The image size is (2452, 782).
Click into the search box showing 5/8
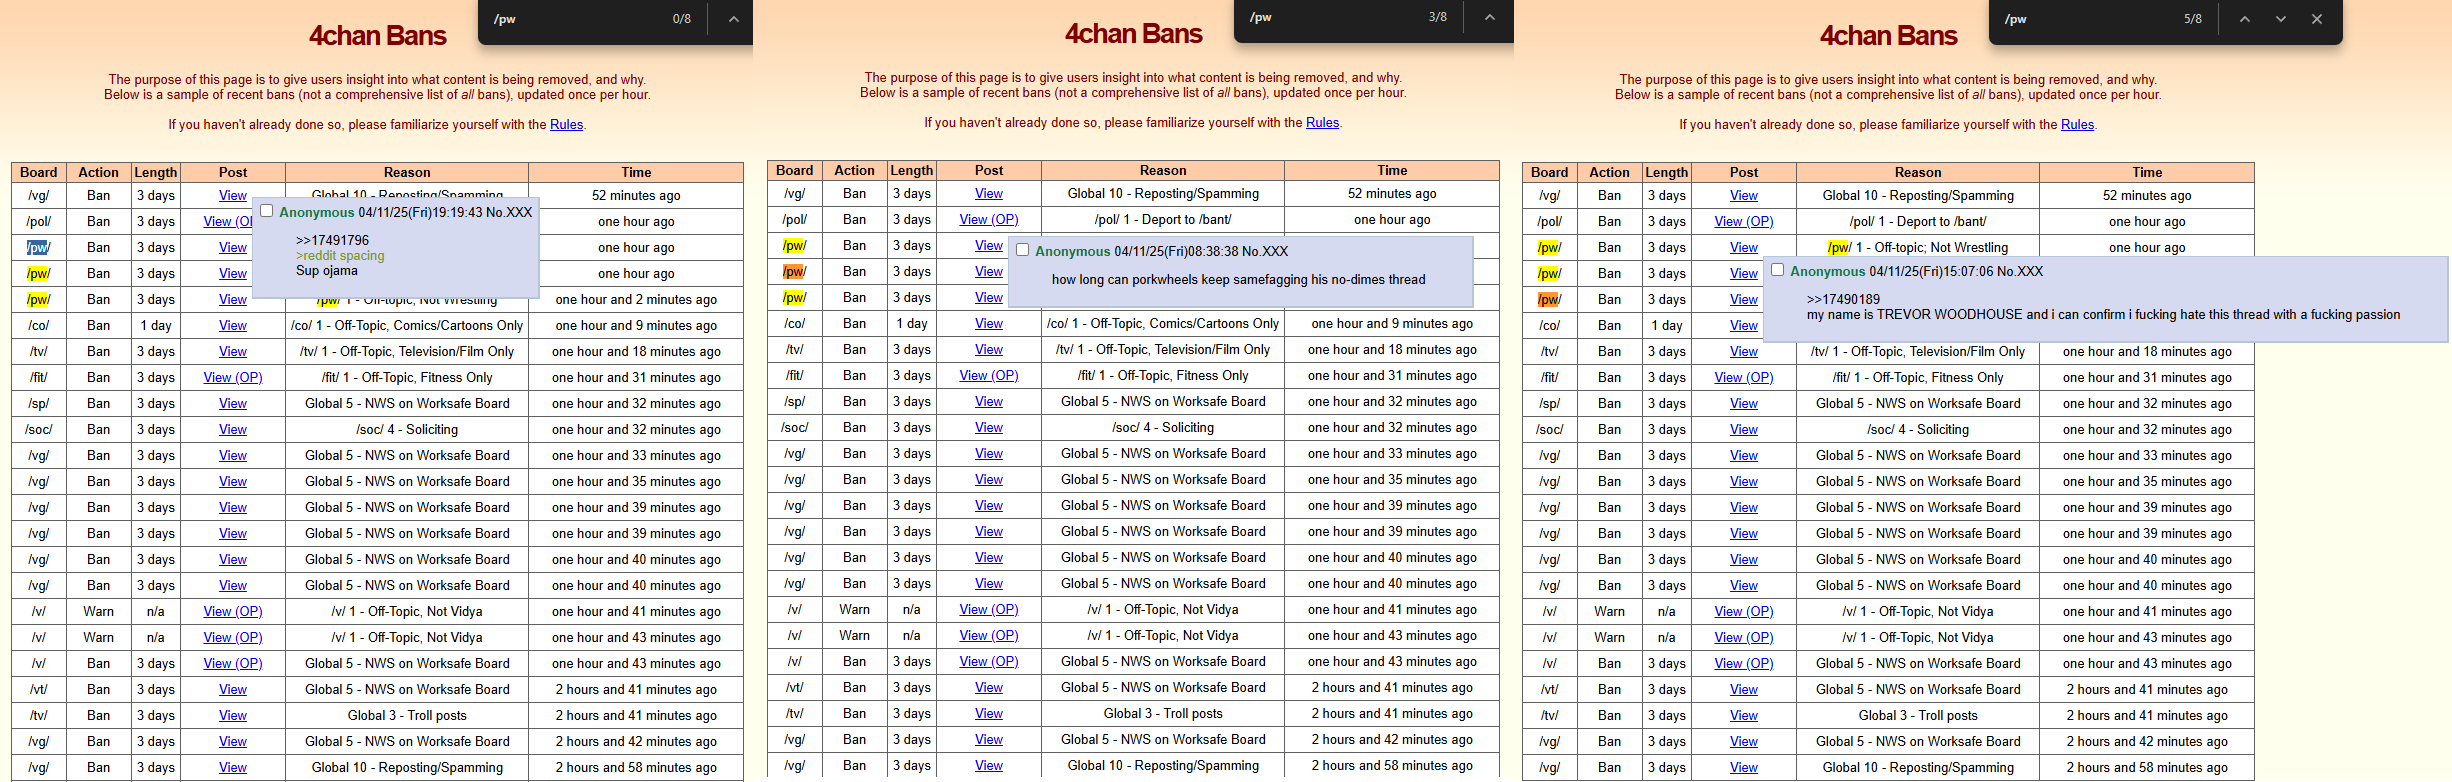coord(2085,19)
